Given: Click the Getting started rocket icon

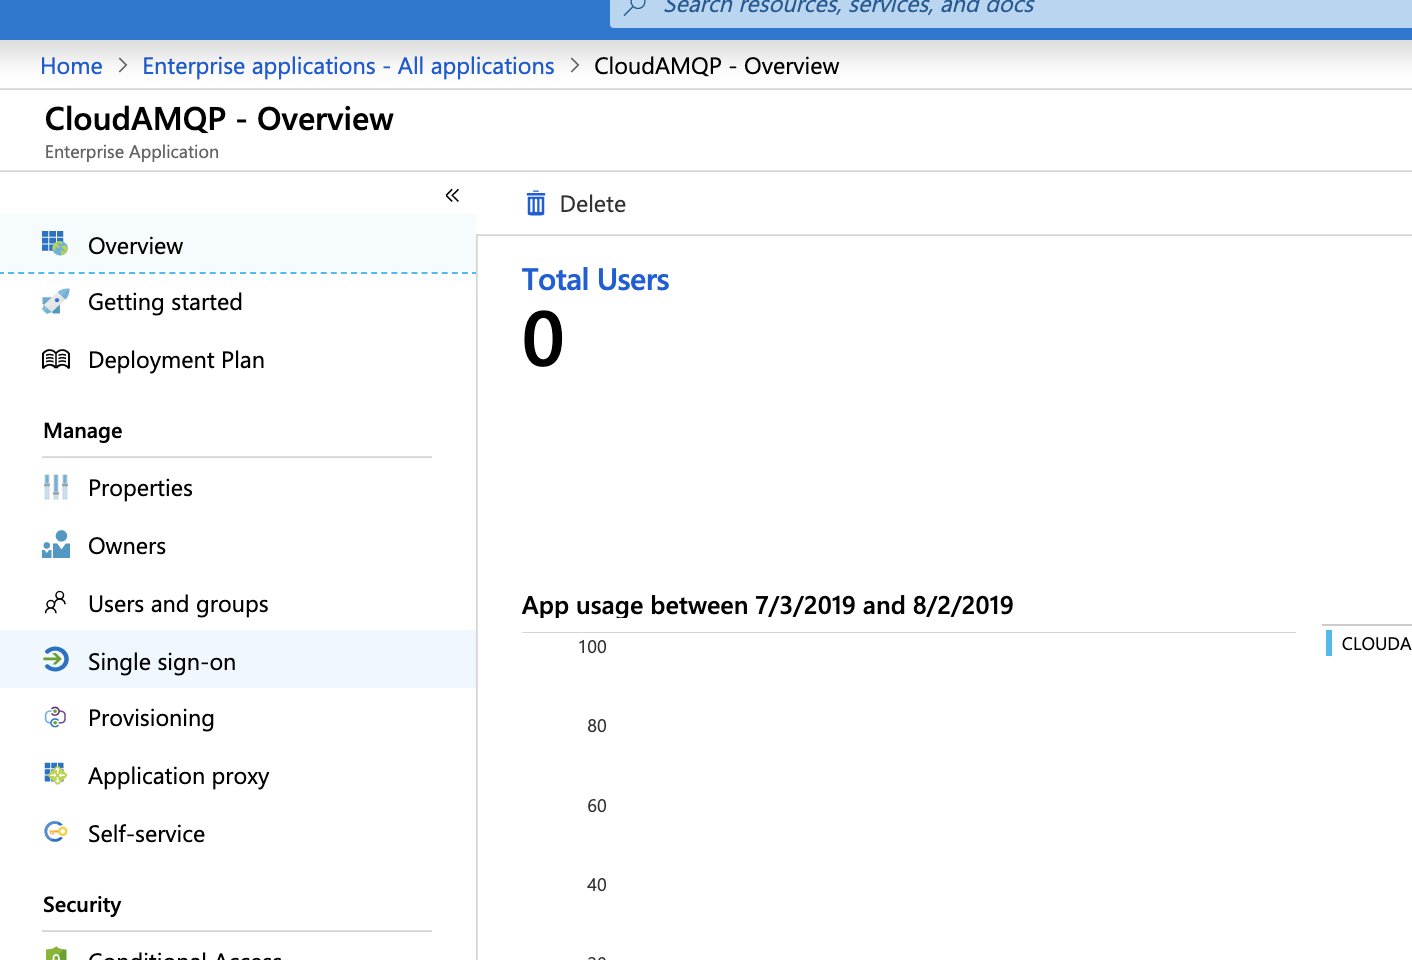Looking at the screenshot, I should [55, 301].
